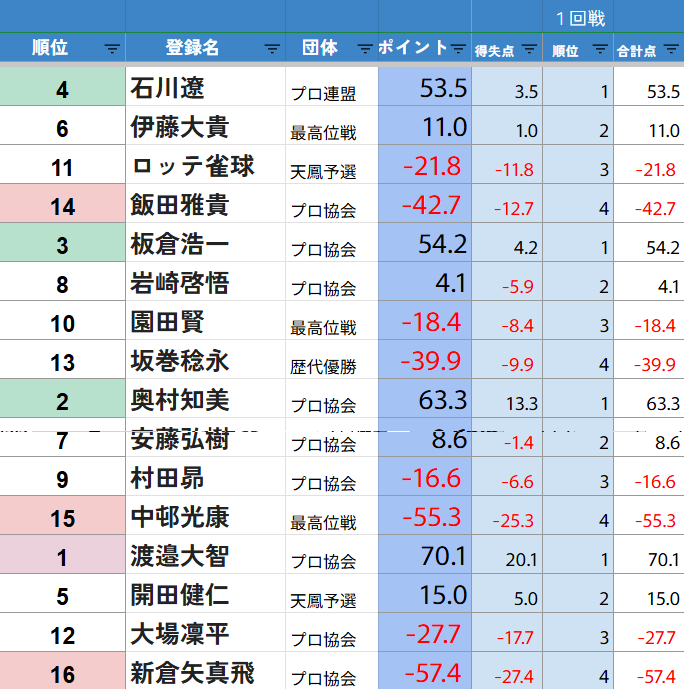Click 得失点 cell -27.4
This screenshot has height=689, width=684.
pyautogui.click(x=507, y=671)
